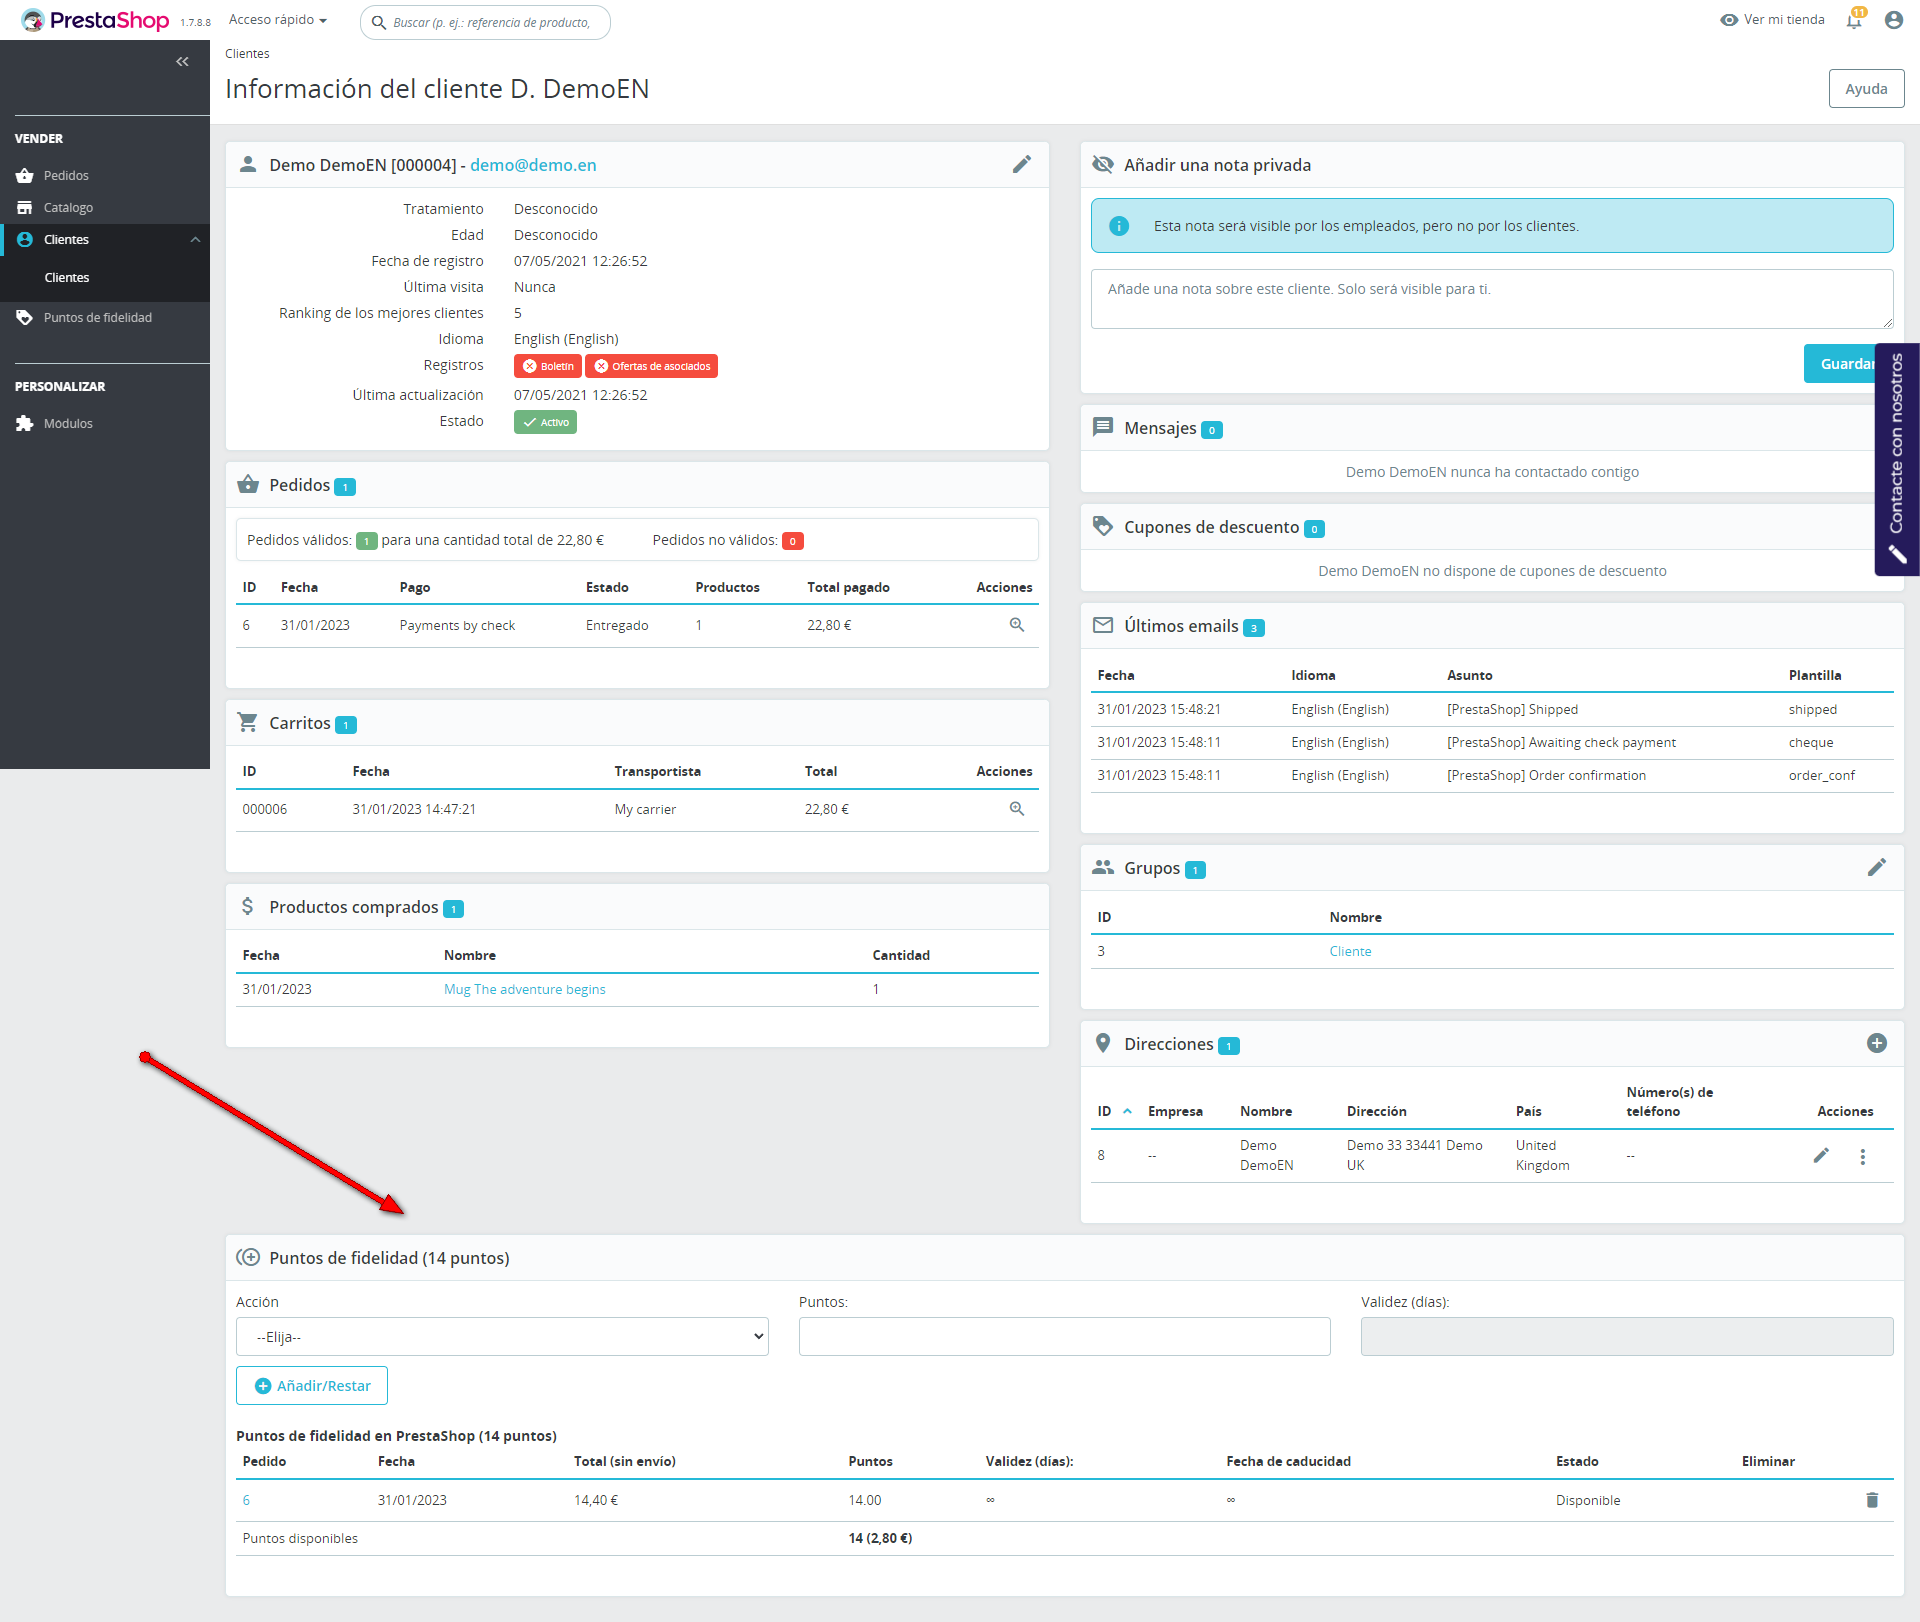
Task: Open Pedidos in the sidebar
Action: (66, 176)
